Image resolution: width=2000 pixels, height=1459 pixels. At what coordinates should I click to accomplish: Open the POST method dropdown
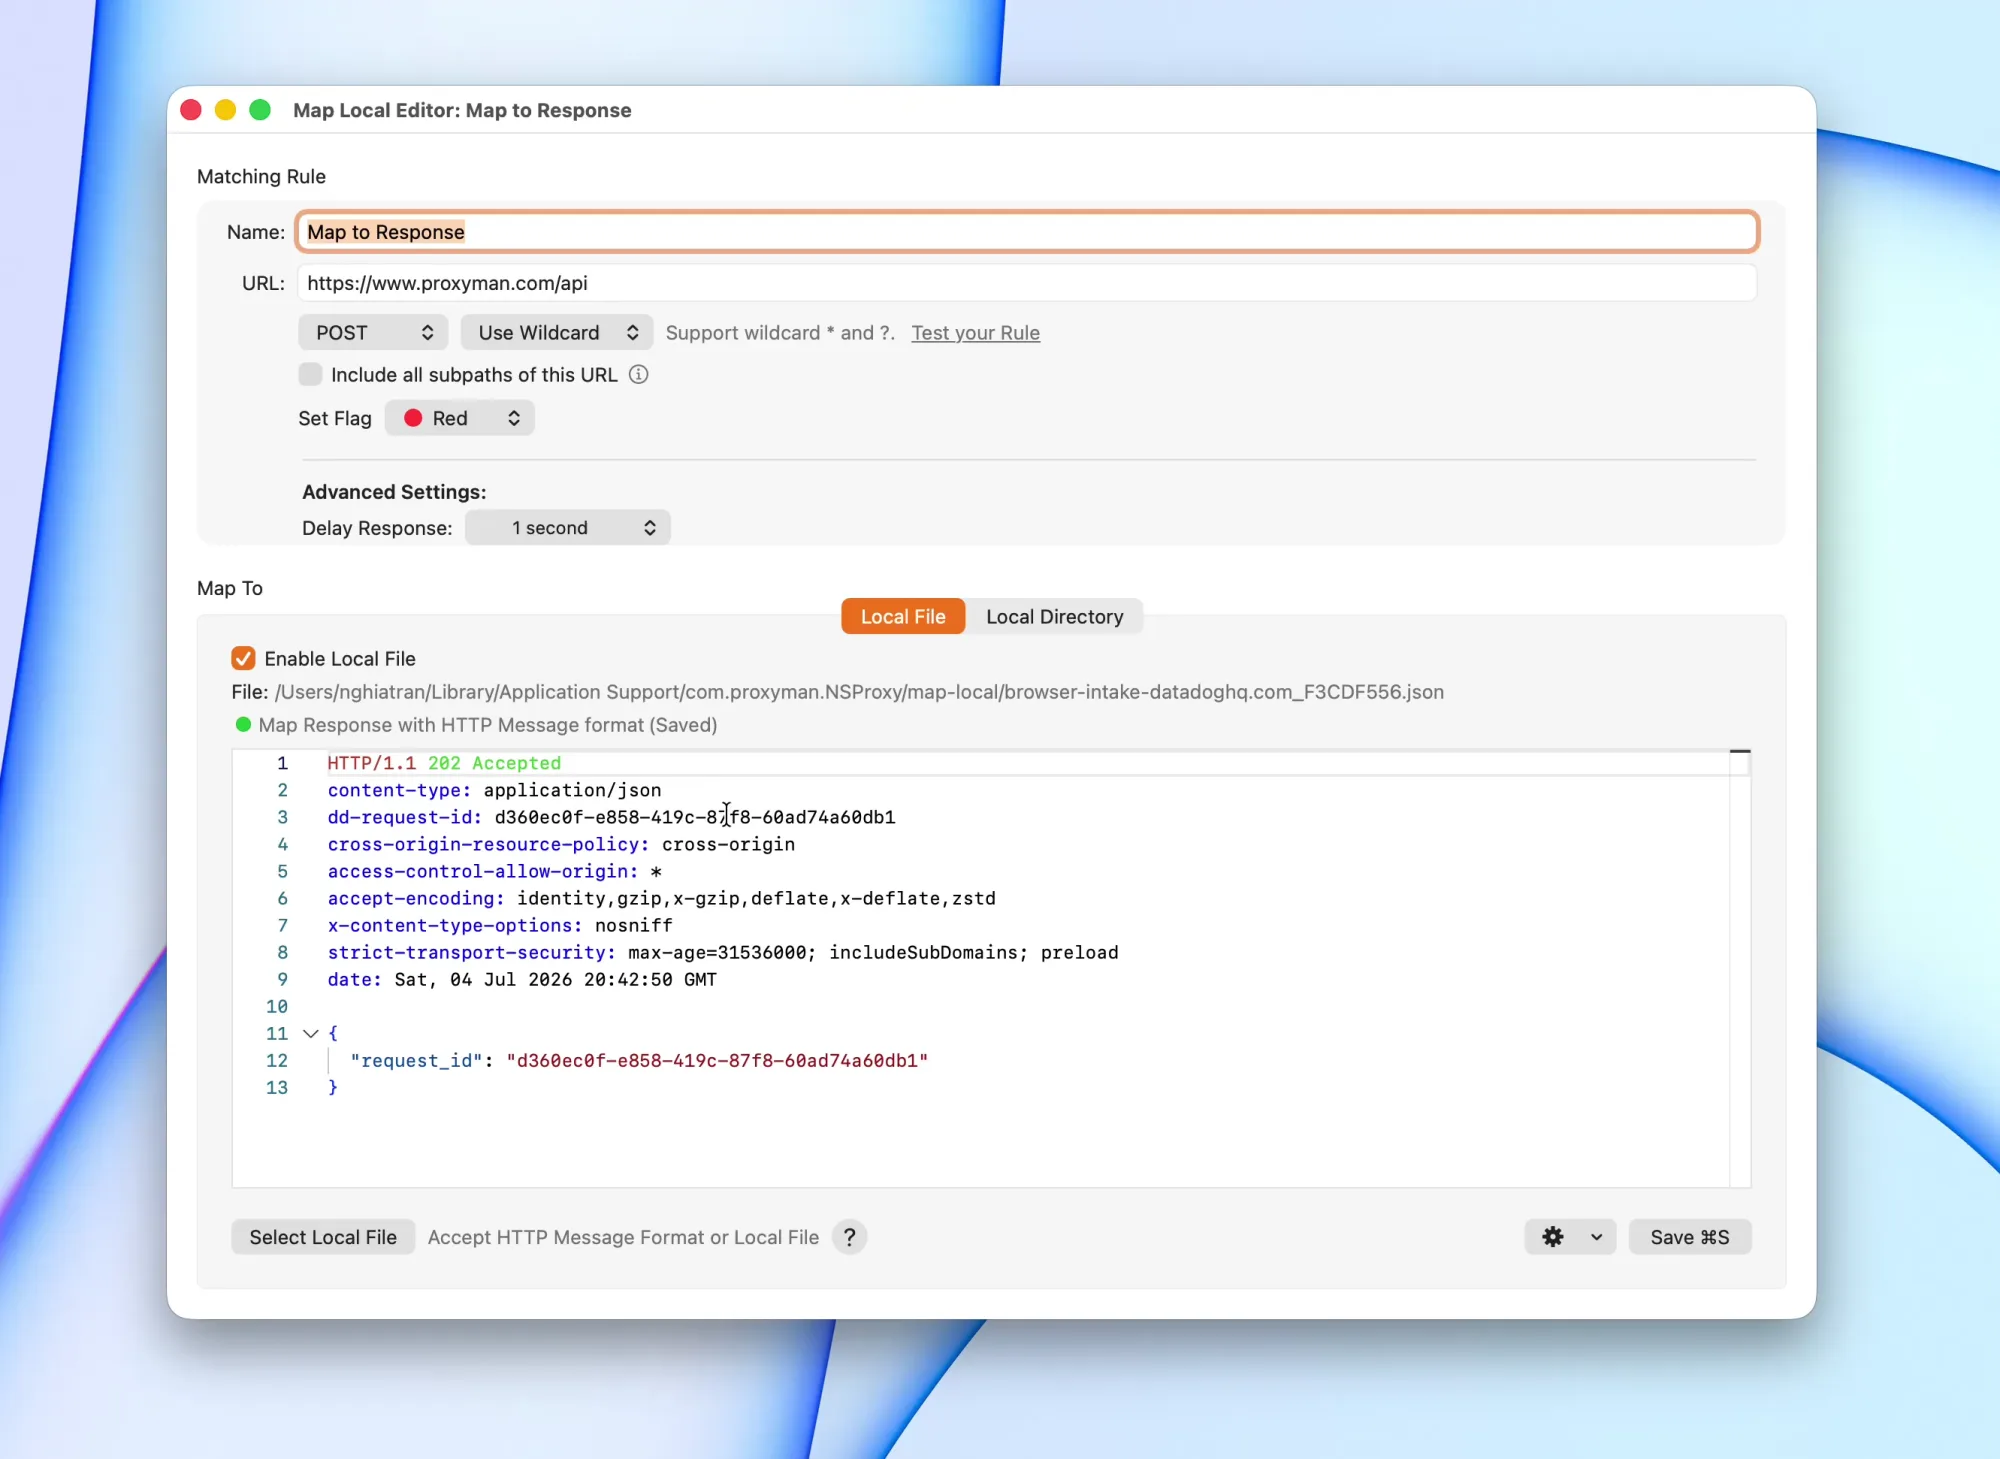click(x=373, y=332)
